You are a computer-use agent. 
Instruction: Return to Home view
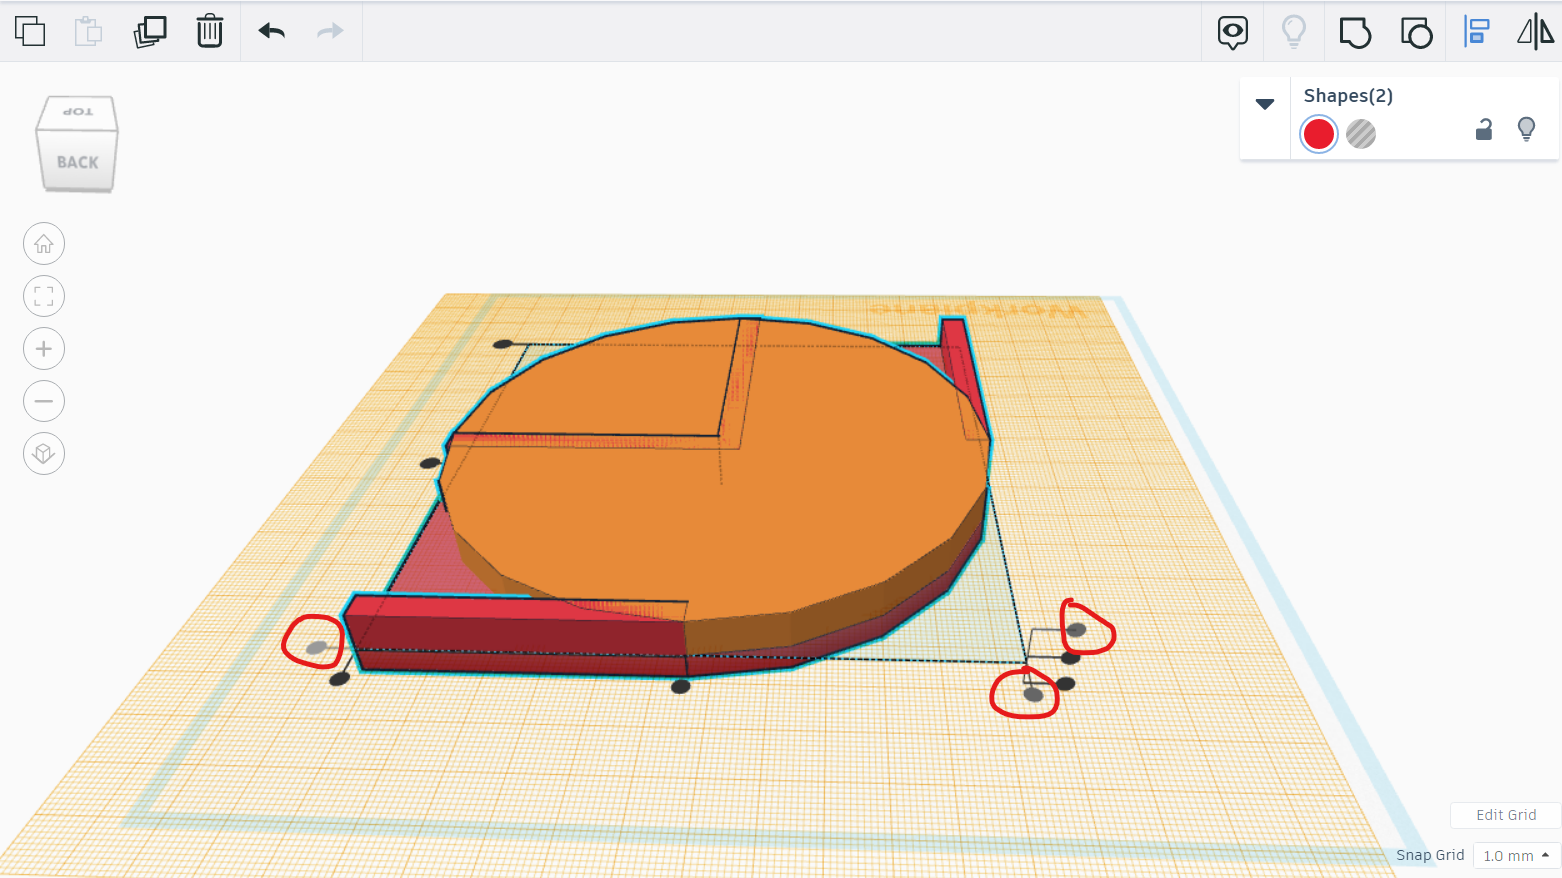pos(44,244)
